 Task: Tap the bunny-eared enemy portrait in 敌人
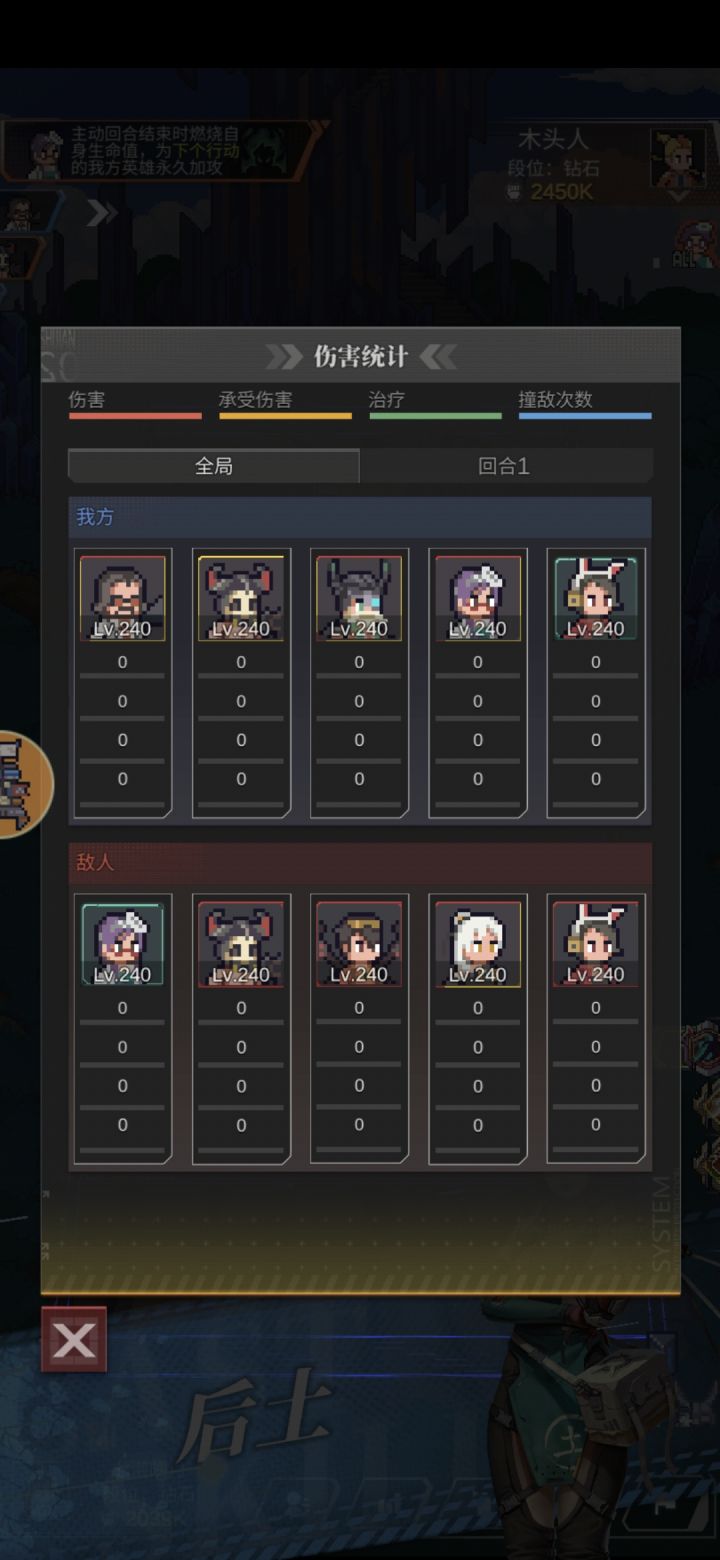pos(595,944)
